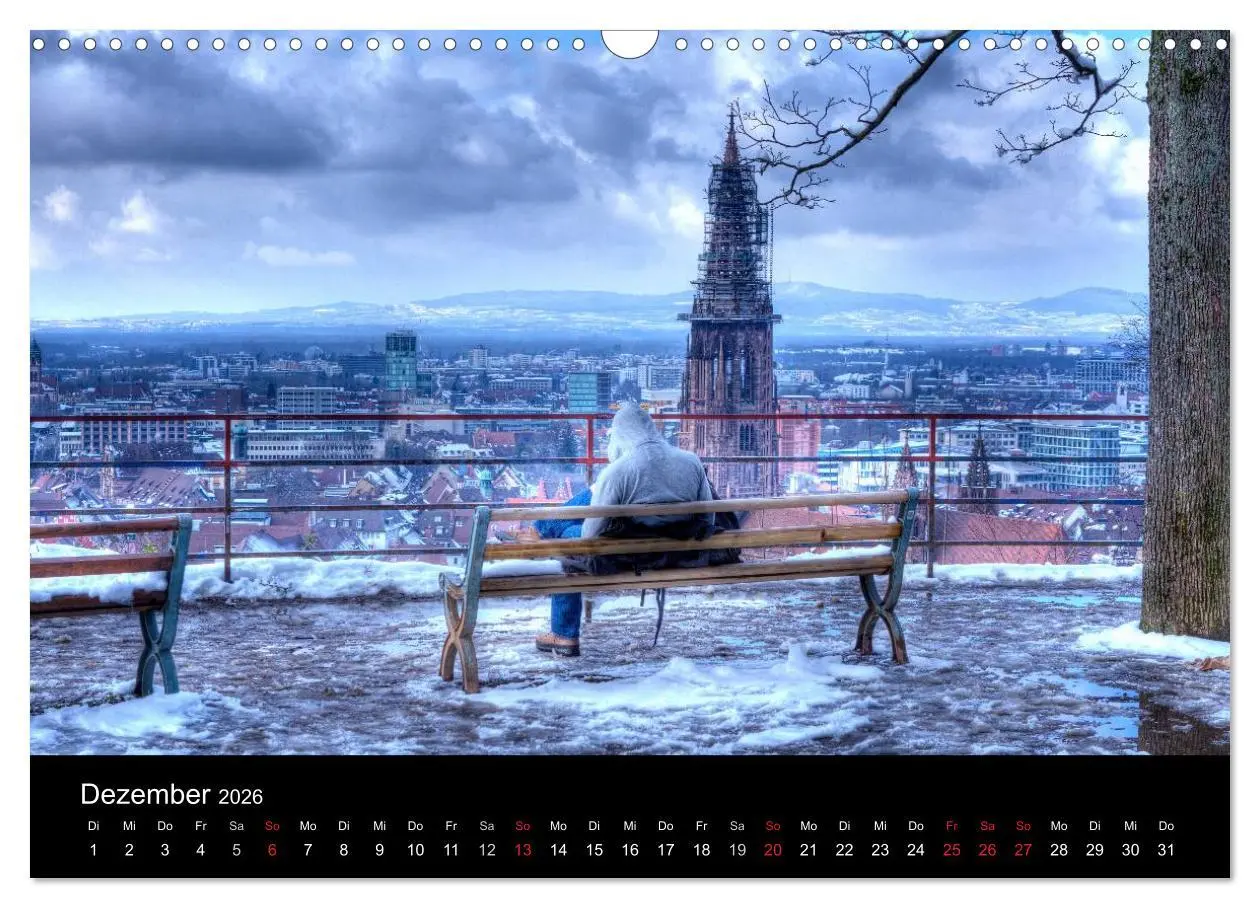1260x908 pixels.
Task: Choose date 23 in the calendar row
Action: point(880,850)
